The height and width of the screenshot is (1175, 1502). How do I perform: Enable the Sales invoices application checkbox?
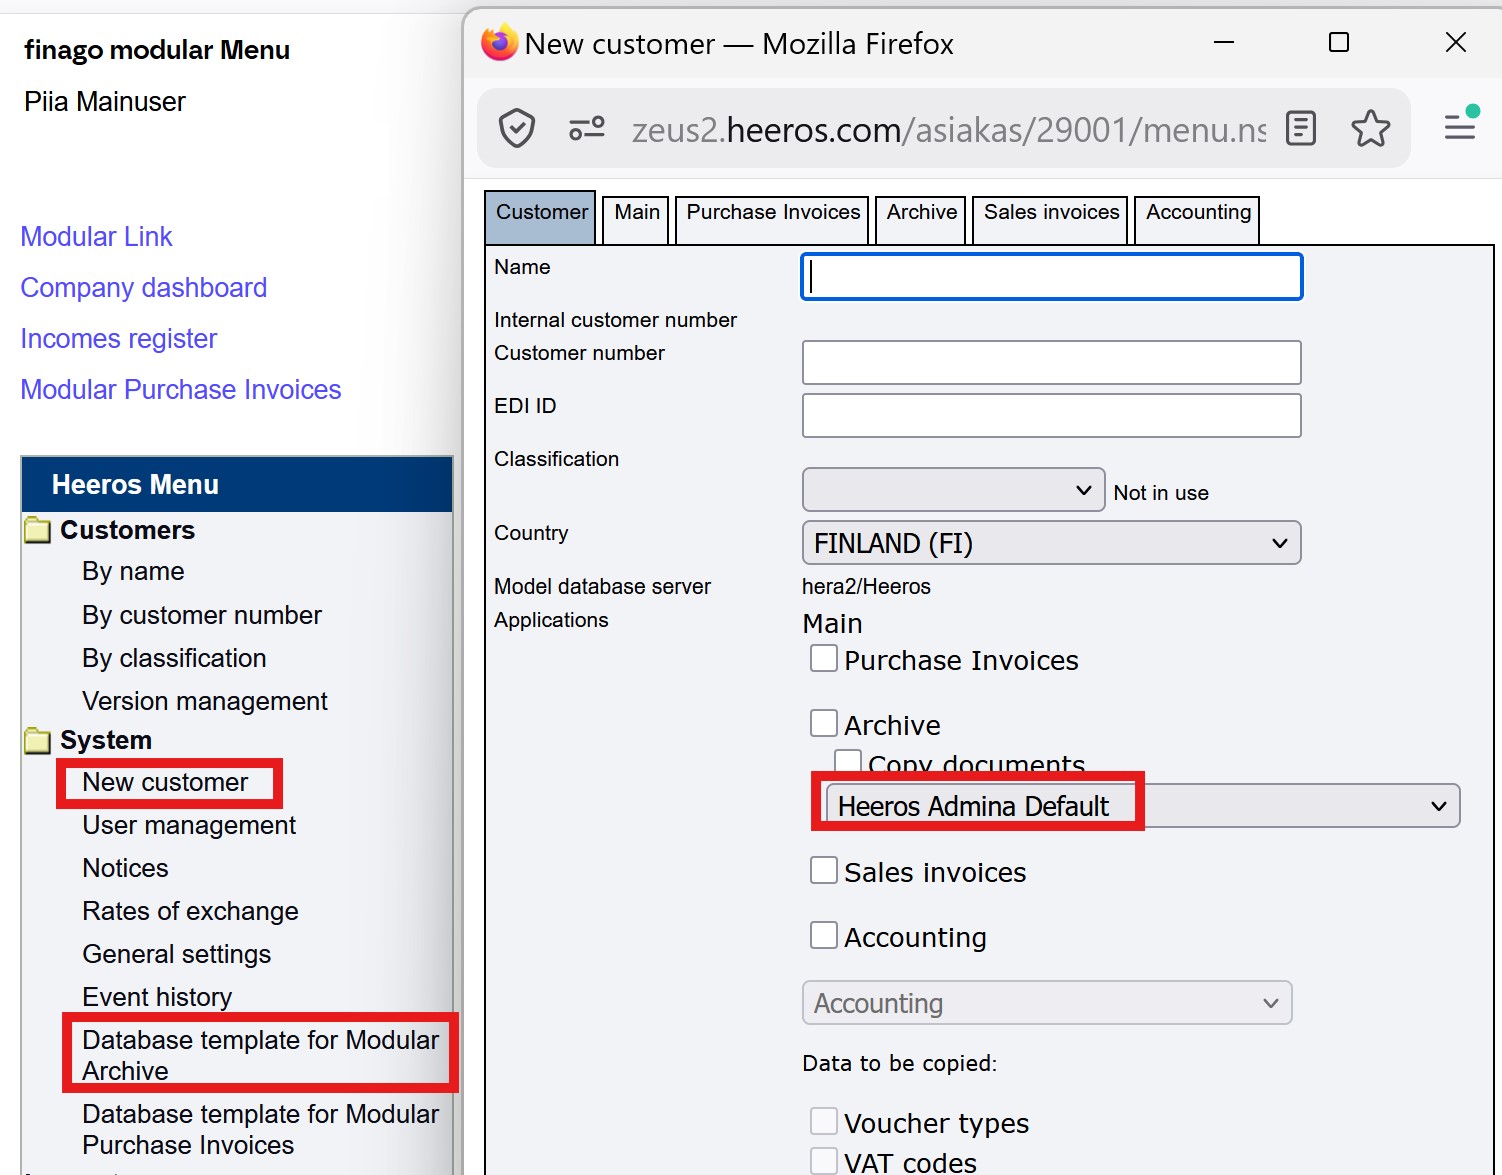824,870
